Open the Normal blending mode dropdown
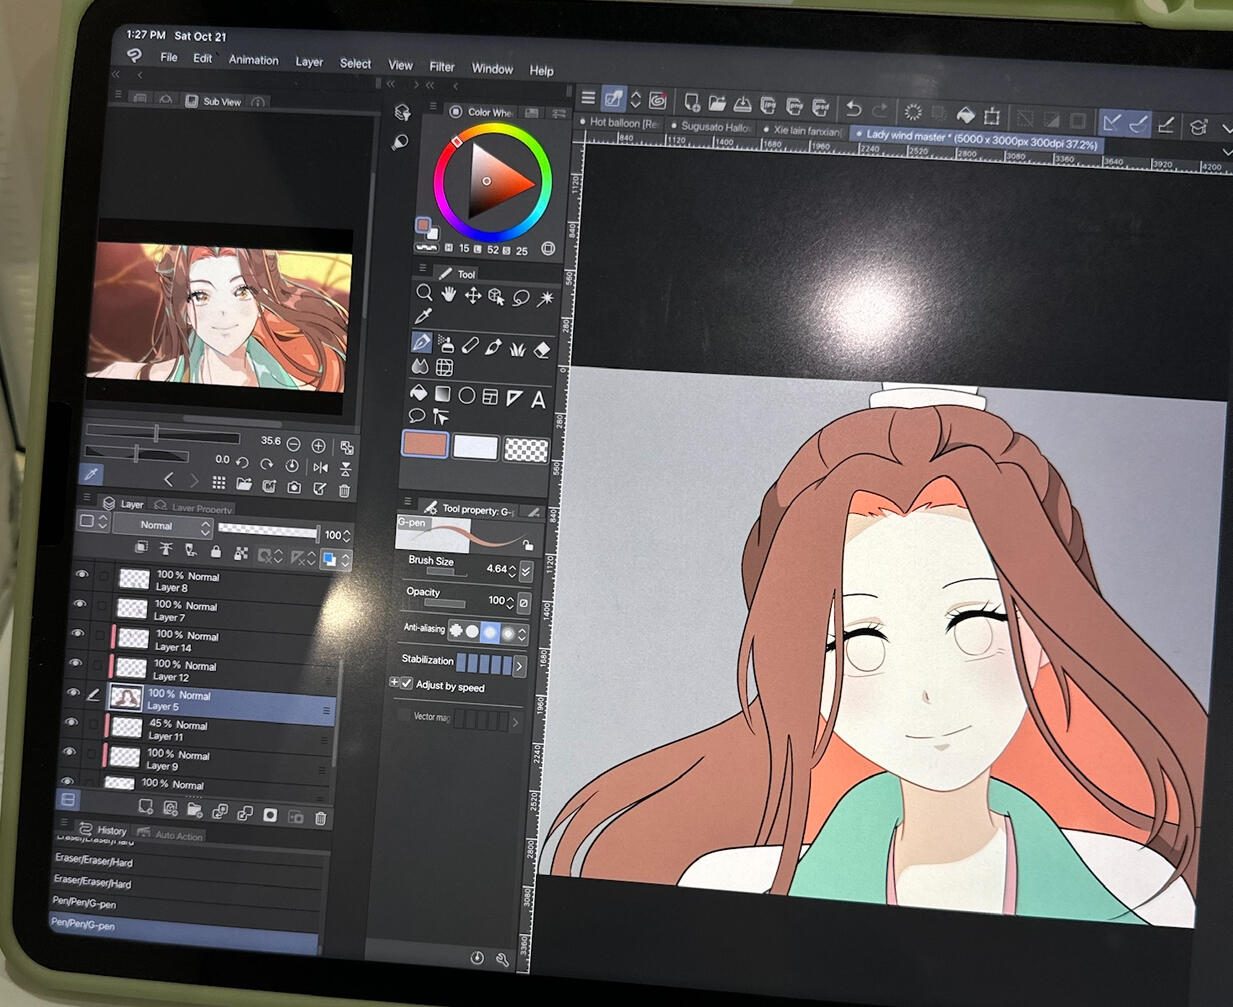1233x1007 pixels. pyautogui.click(x=161, y=526)
